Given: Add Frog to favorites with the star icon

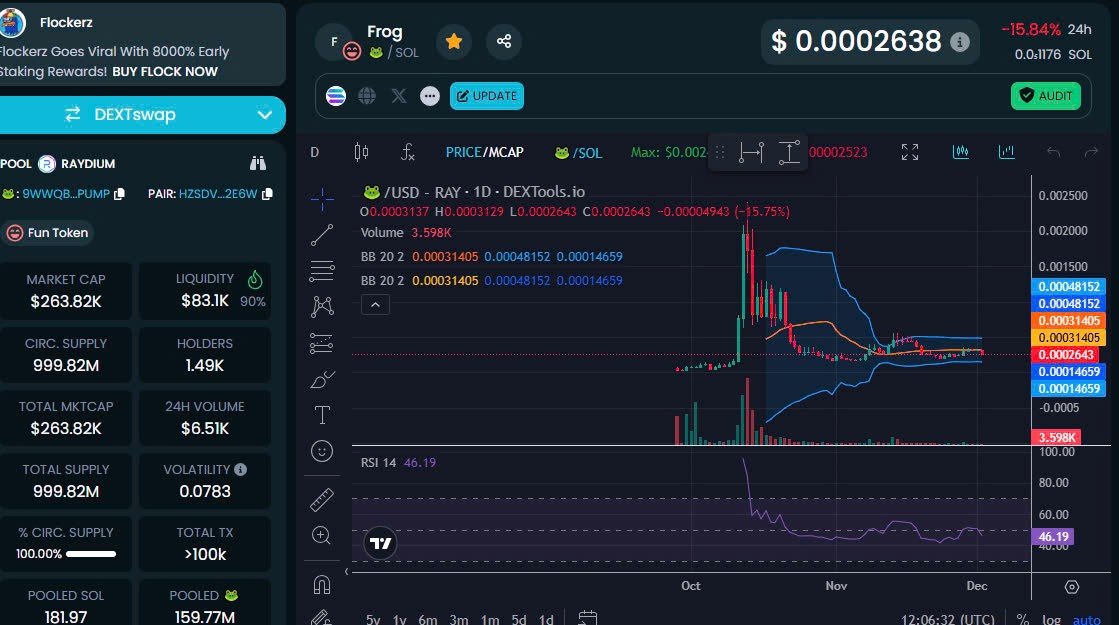Looking at the screenshot, I should tap(453, 41).
